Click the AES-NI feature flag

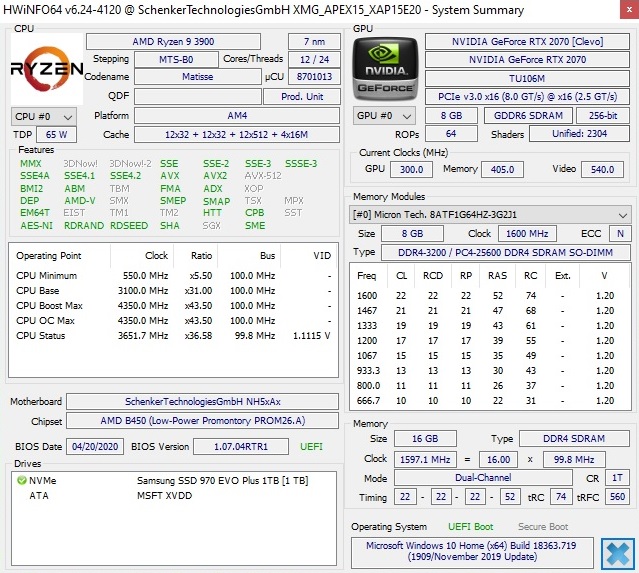pos(37,225)
